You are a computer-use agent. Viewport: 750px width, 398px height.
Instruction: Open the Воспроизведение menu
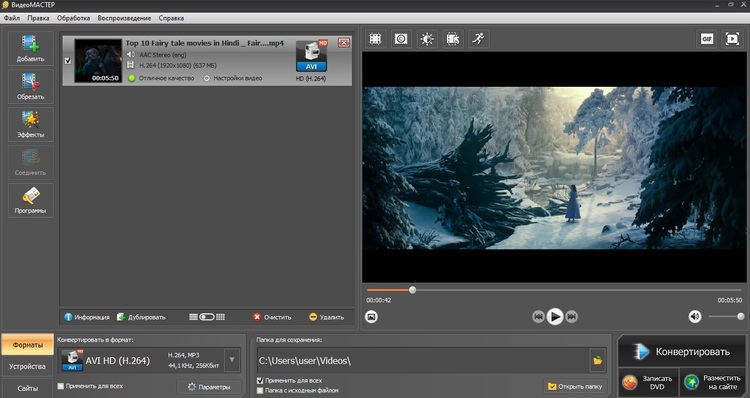(x=124, y=18)
